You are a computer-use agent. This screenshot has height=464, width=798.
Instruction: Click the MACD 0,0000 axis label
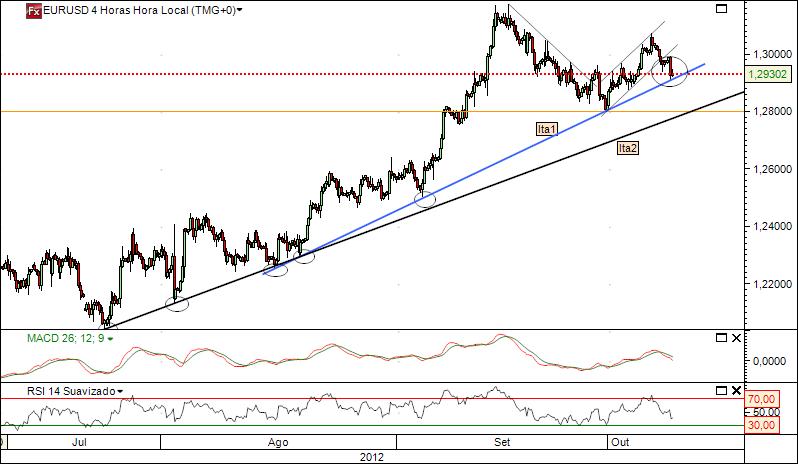(x=770, y=361)
